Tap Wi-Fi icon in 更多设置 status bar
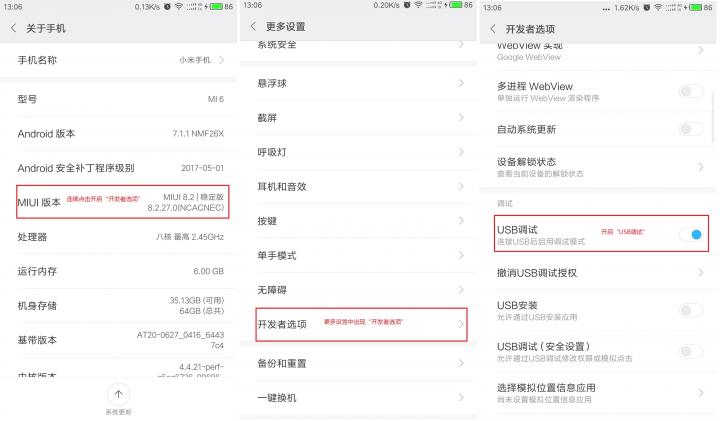Screen dimensions: 720x421 point(418,5)
